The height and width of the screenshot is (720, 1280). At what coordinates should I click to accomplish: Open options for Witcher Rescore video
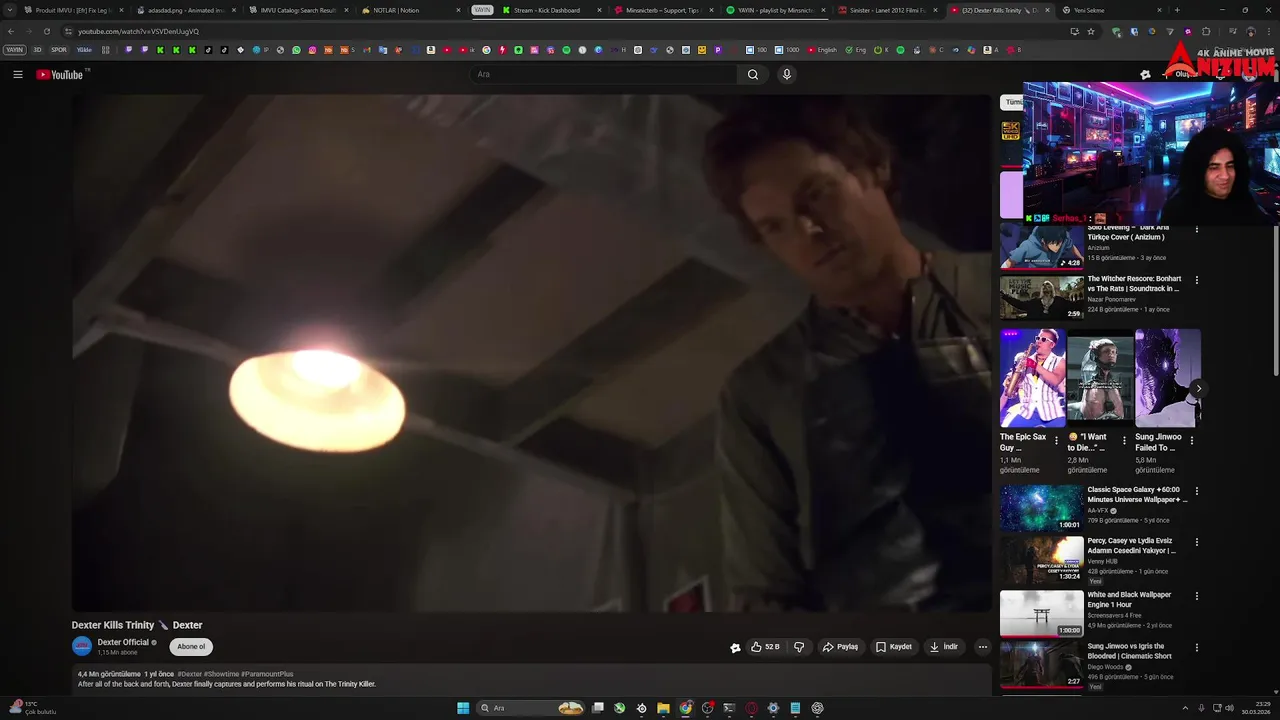click(1196, 280)
